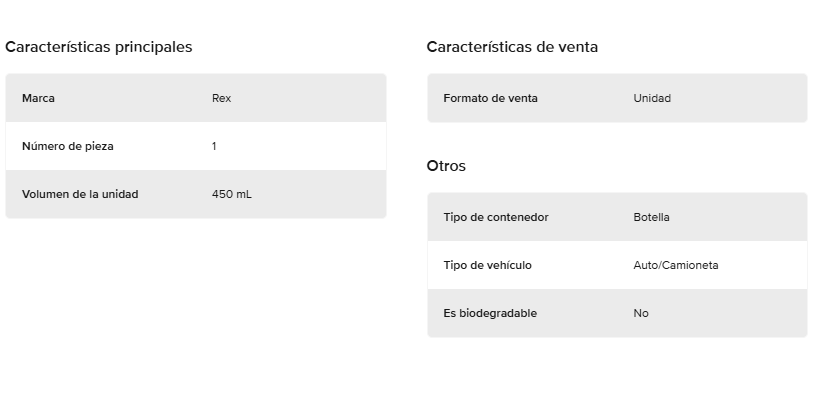Select the Tipo de contenedor label
Viewport: 823px width, 404px height.
(x=496, y=217)
